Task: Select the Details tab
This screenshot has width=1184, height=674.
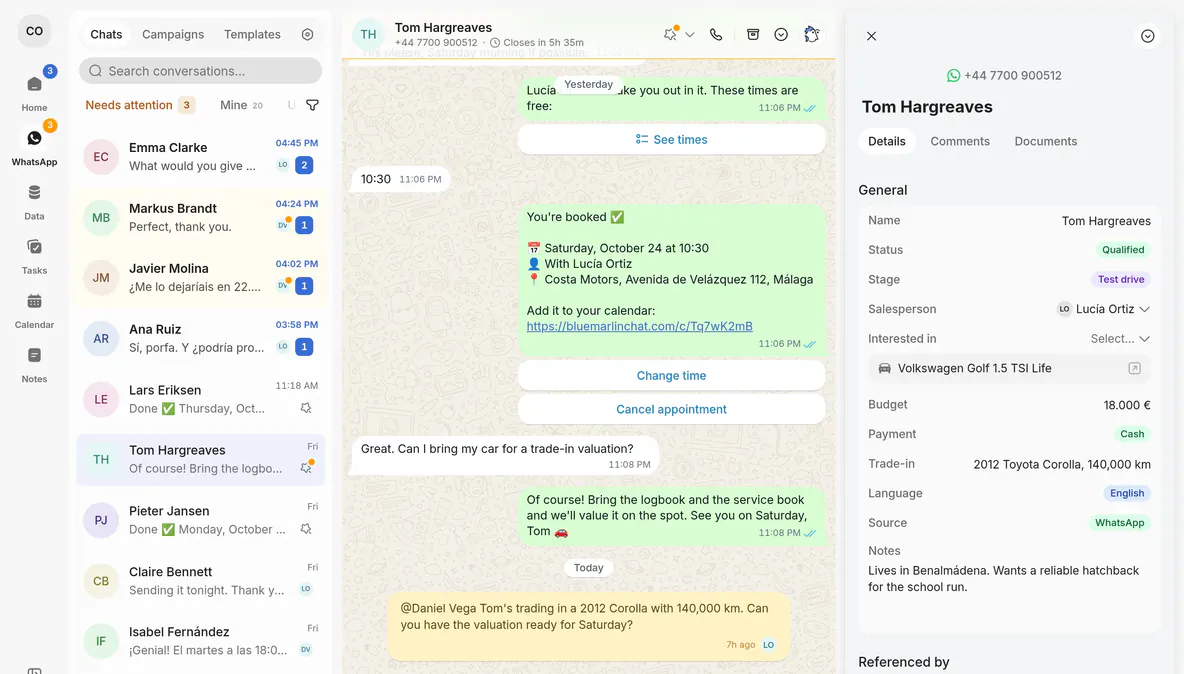Action: click(886, 141)
